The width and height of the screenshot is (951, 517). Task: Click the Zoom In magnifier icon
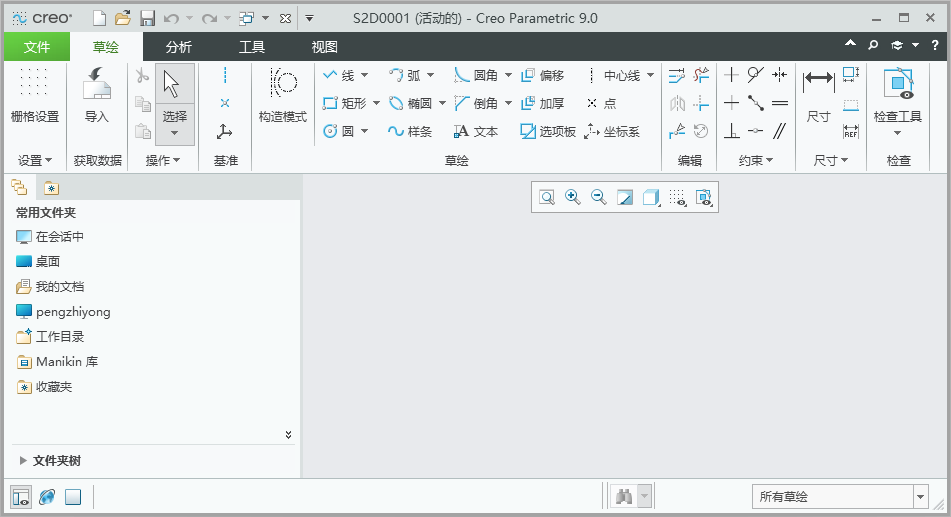(573, 197)
